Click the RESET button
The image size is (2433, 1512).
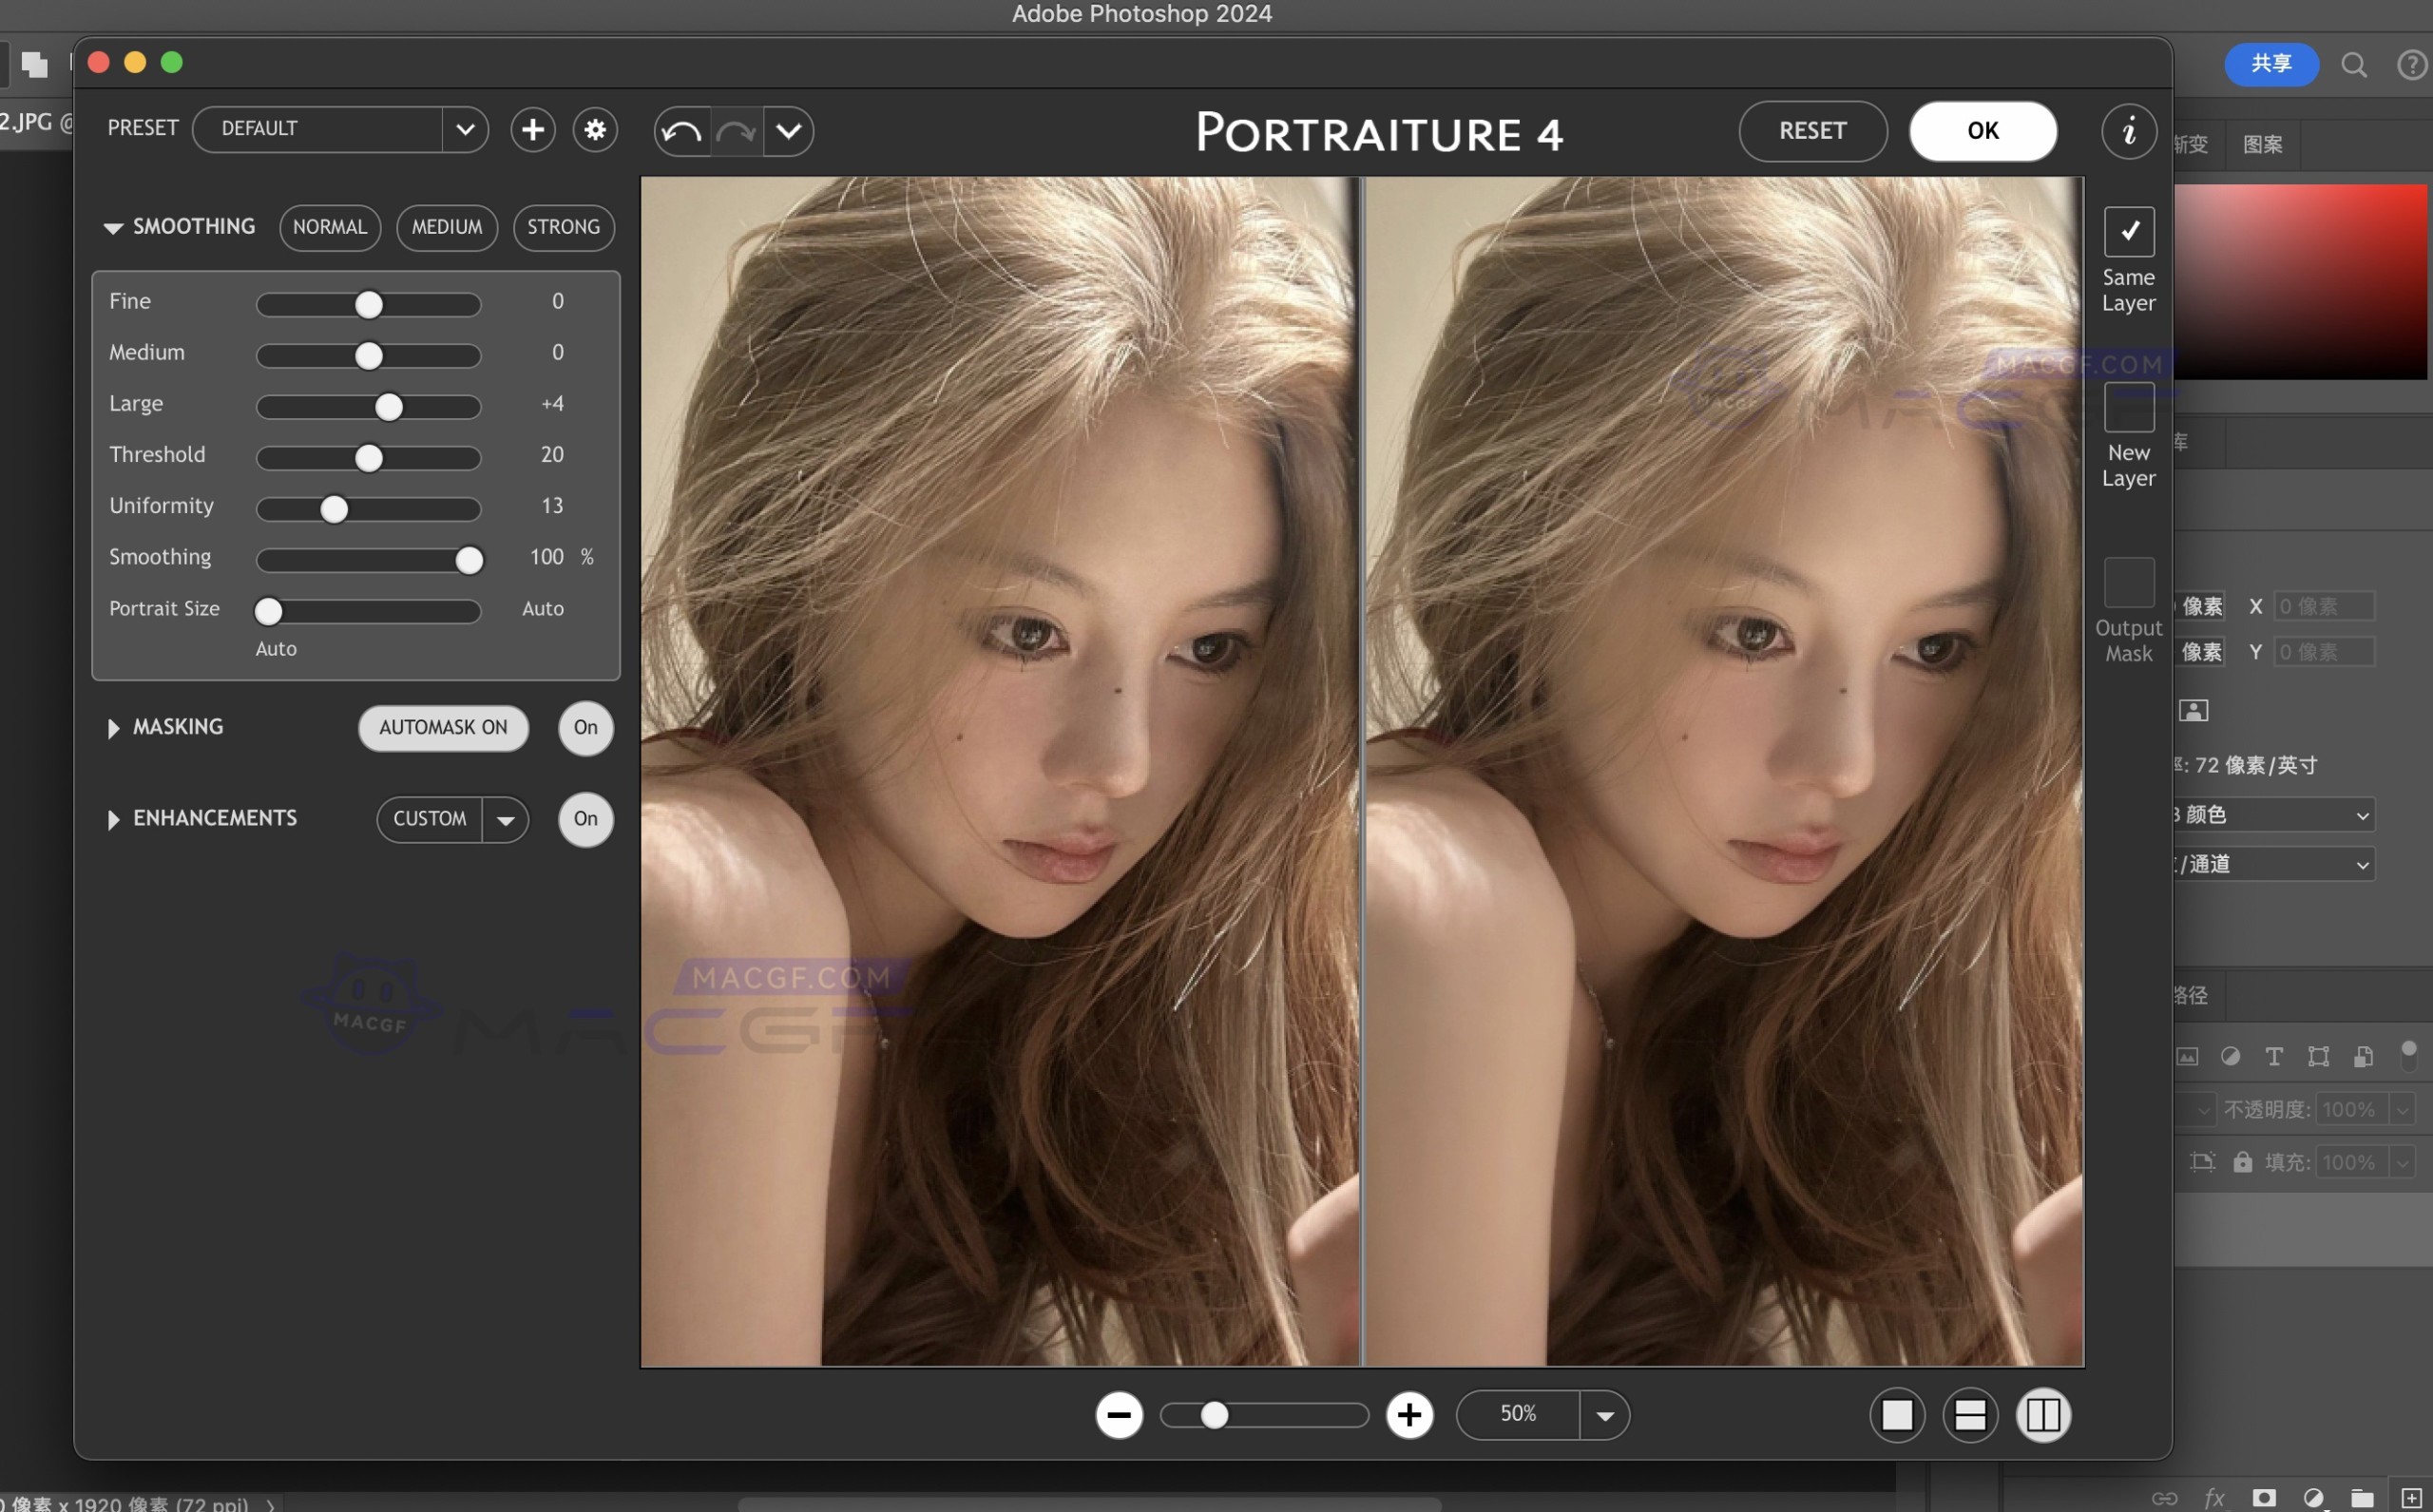pos(1812,130)
